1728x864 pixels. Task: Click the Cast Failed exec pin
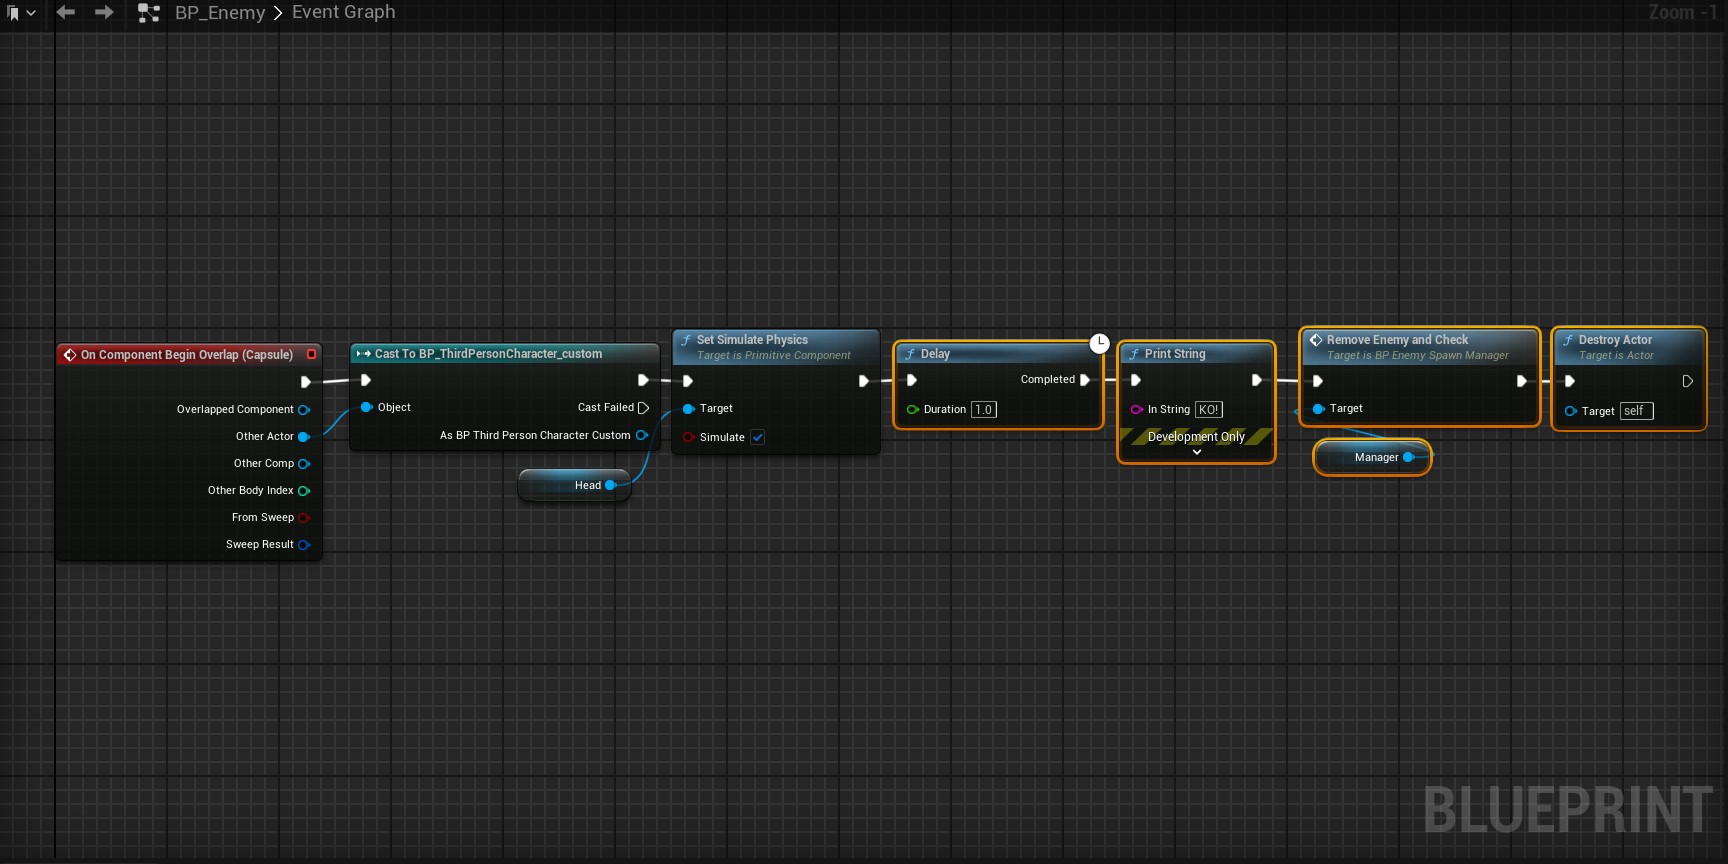643,407
